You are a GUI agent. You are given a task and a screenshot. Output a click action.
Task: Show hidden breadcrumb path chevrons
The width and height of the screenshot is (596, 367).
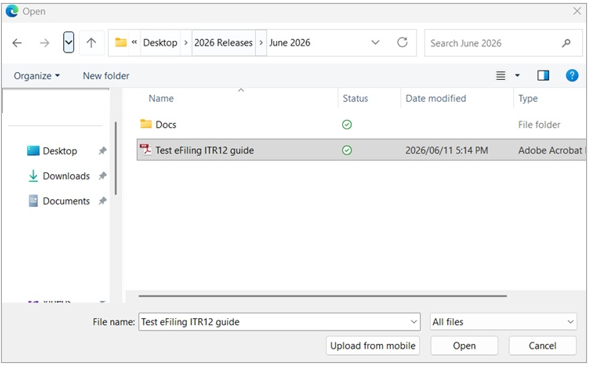point(134,43)
